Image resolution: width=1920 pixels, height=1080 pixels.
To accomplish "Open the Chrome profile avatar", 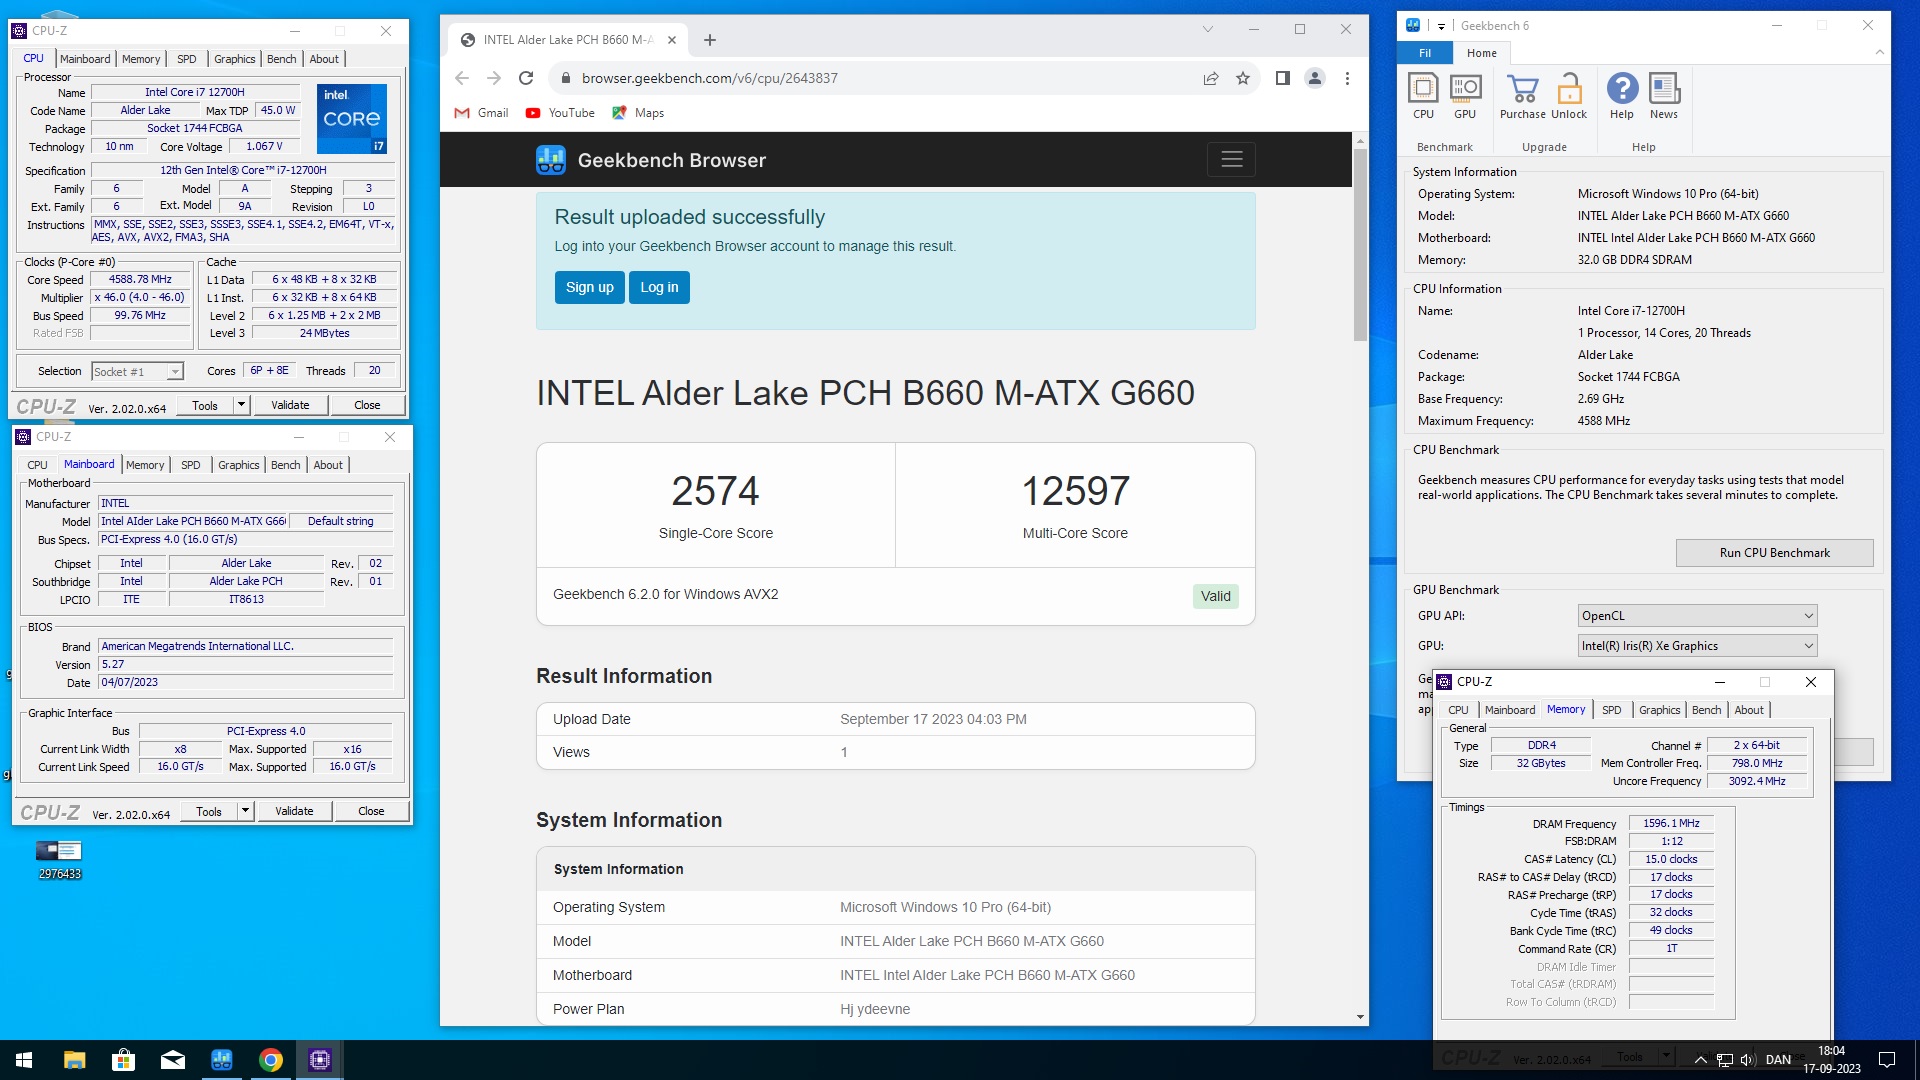I will click(1315, 78).
